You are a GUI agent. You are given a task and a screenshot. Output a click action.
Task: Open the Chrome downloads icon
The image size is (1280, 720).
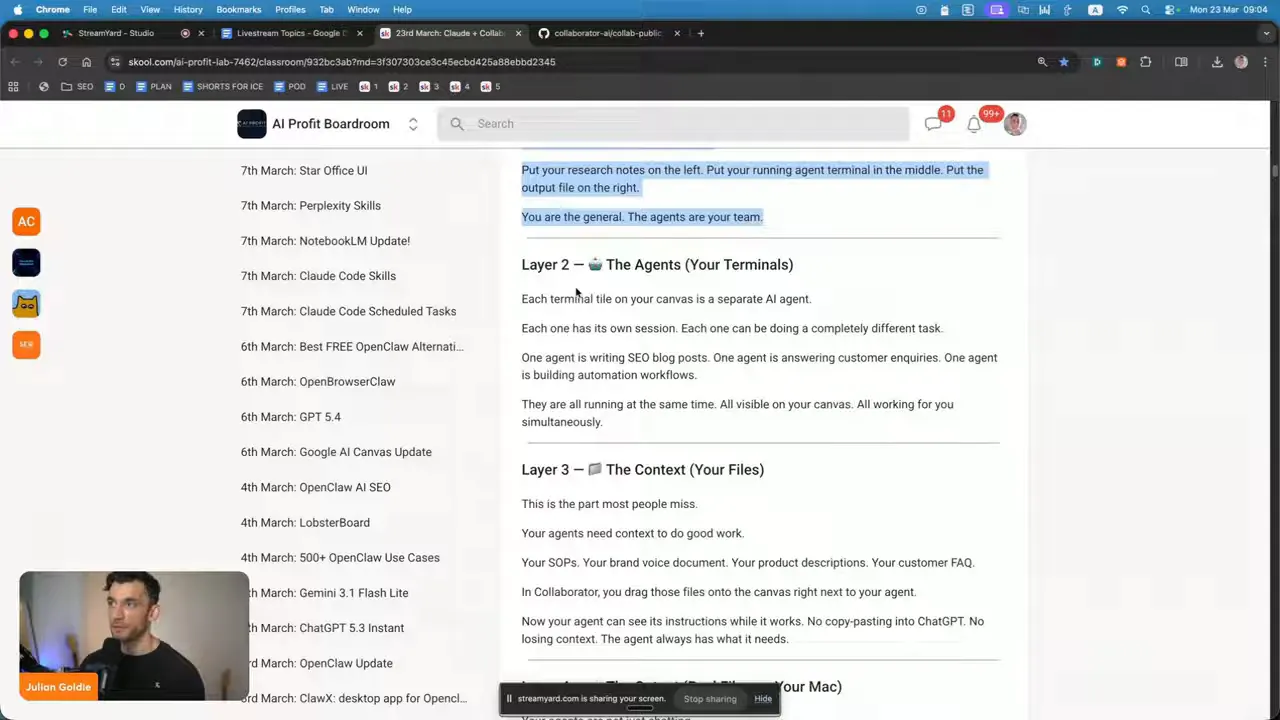pos(1217,62)
